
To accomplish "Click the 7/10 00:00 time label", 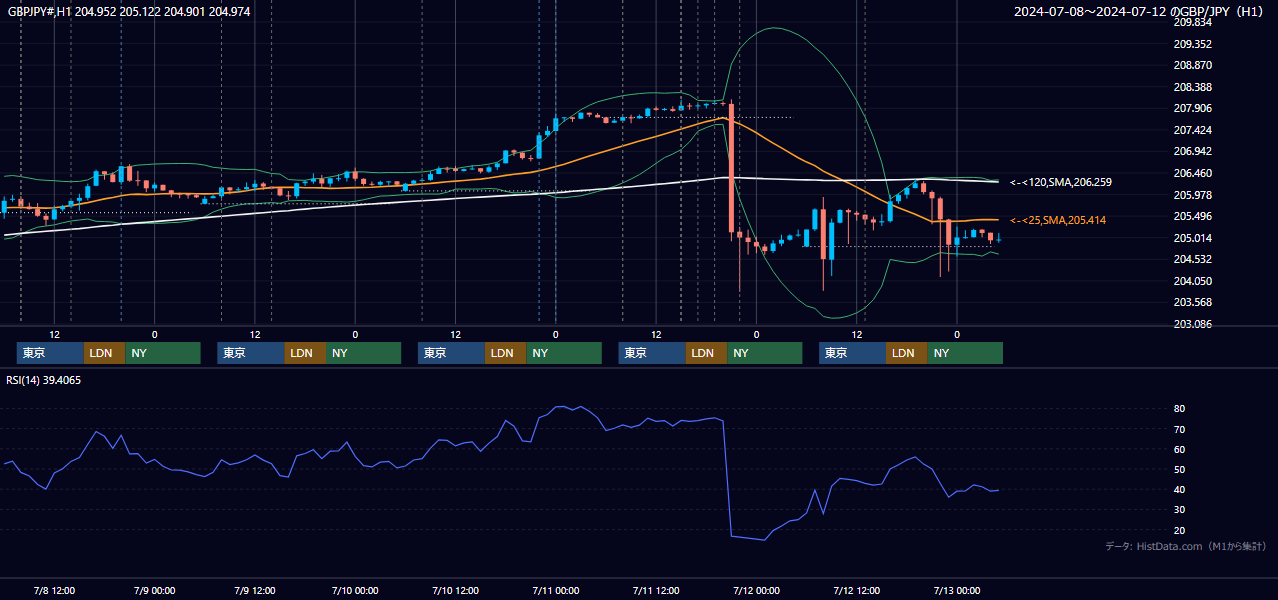I will (355, 590).
